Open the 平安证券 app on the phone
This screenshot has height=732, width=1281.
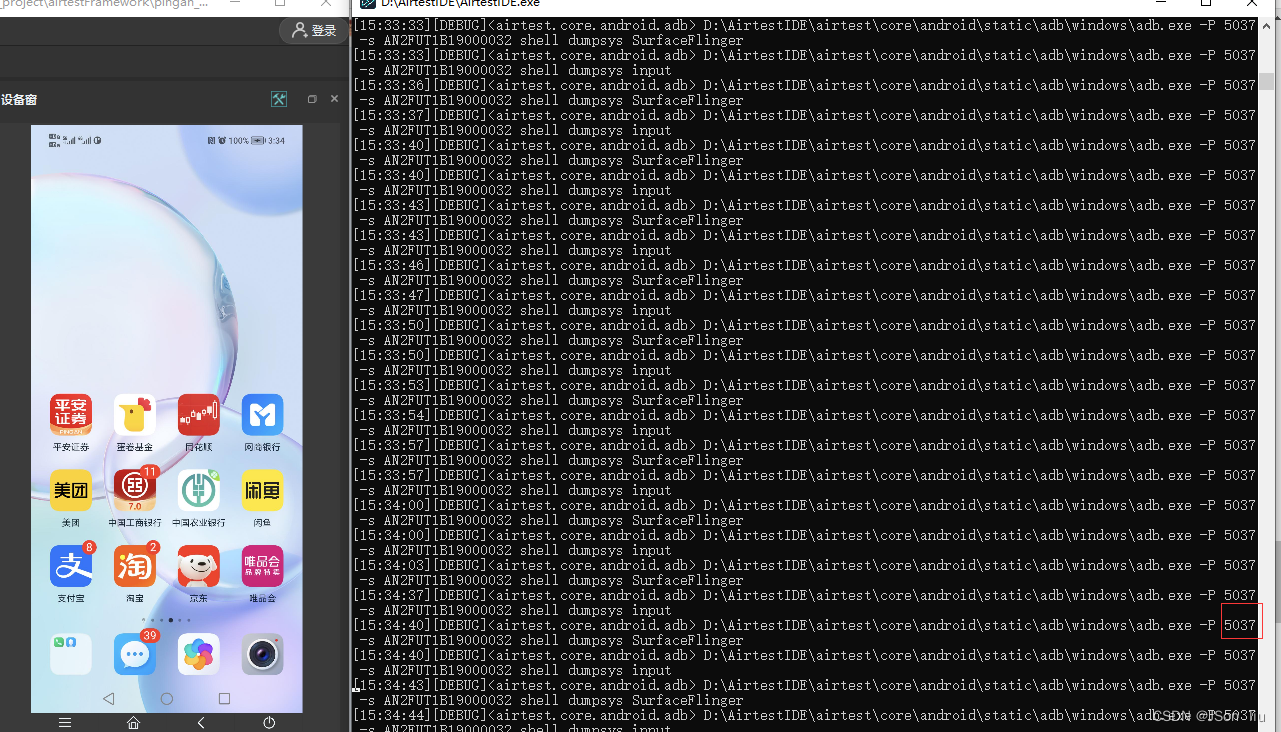[x=71, y=415]
